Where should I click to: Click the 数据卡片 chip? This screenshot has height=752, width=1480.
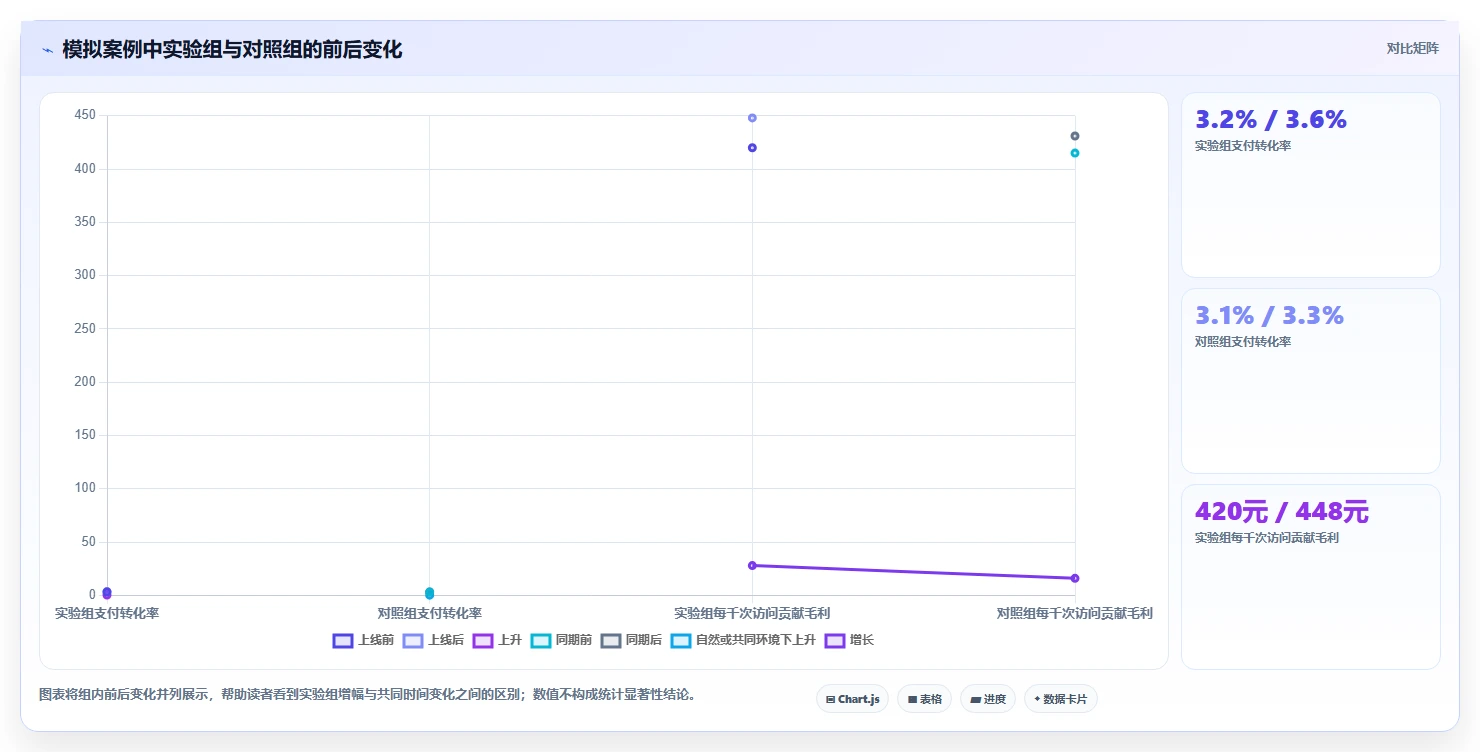1060,699
